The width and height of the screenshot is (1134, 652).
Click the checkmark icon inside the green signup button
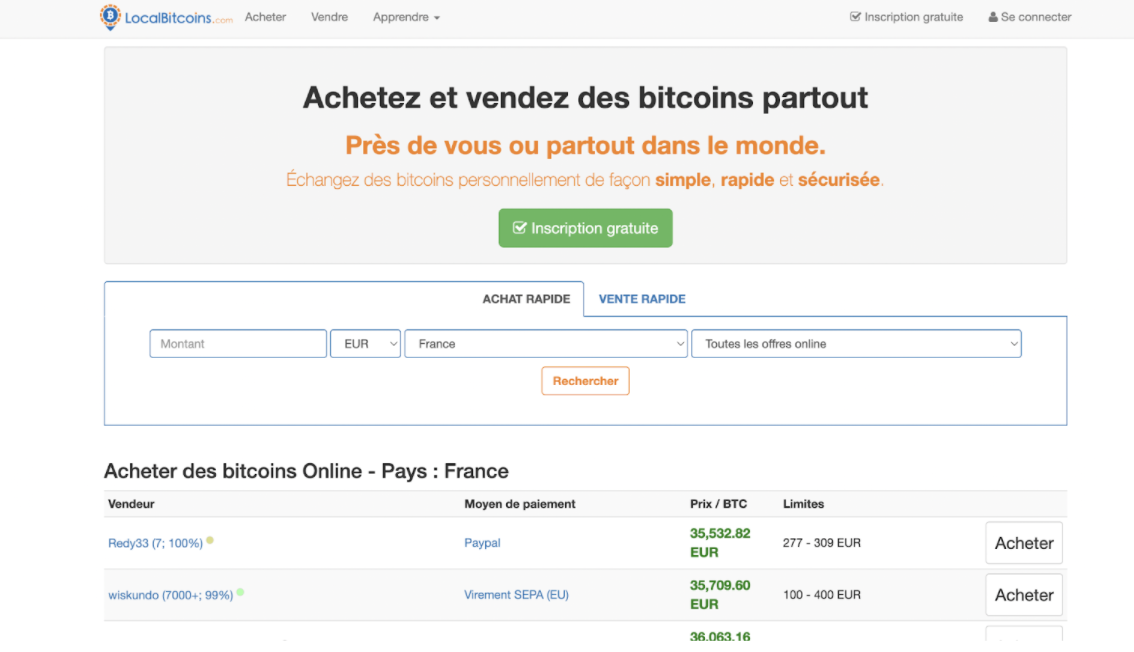pos(520,227)
